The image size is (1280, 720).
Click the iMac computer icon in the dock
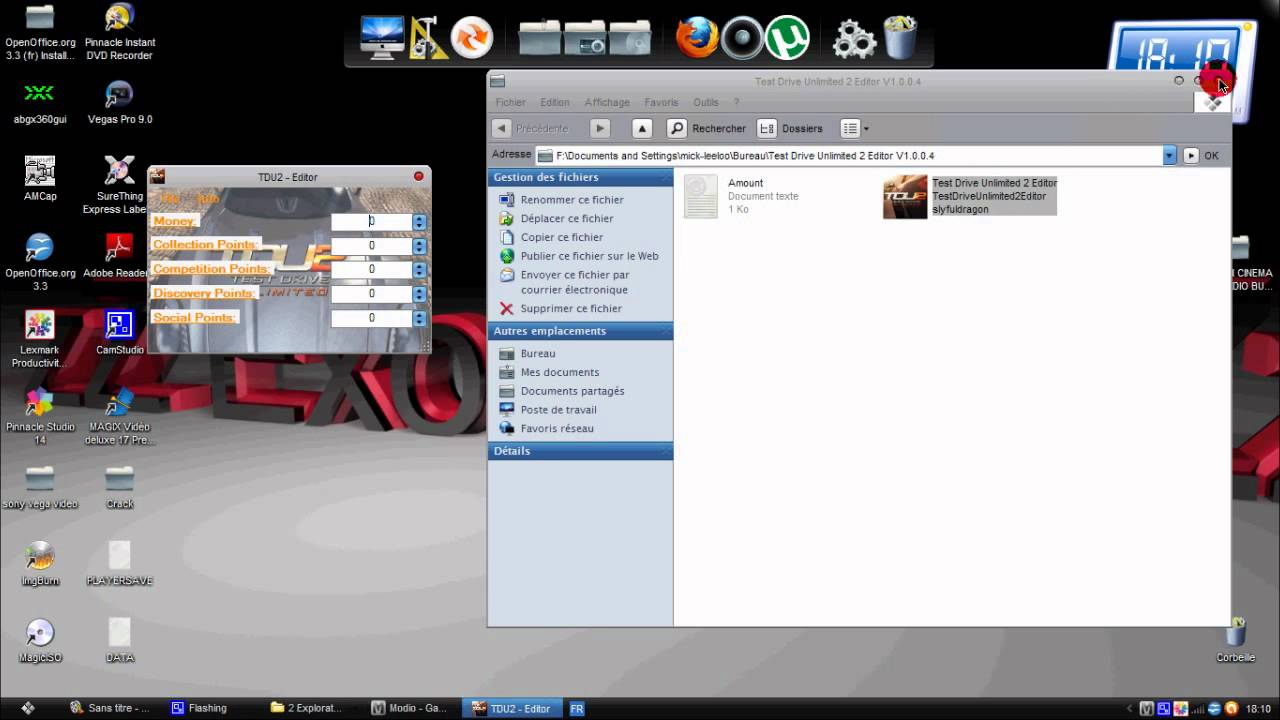click(x=382, y=38)
